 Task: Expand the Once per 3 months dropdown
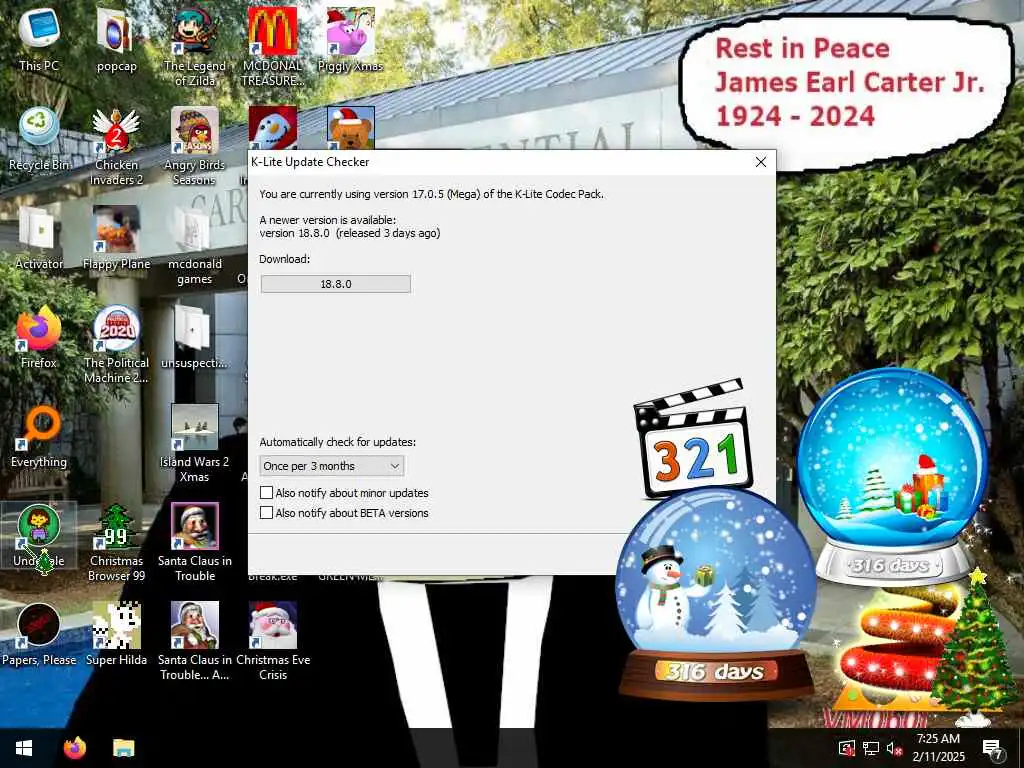coord(332,466)
